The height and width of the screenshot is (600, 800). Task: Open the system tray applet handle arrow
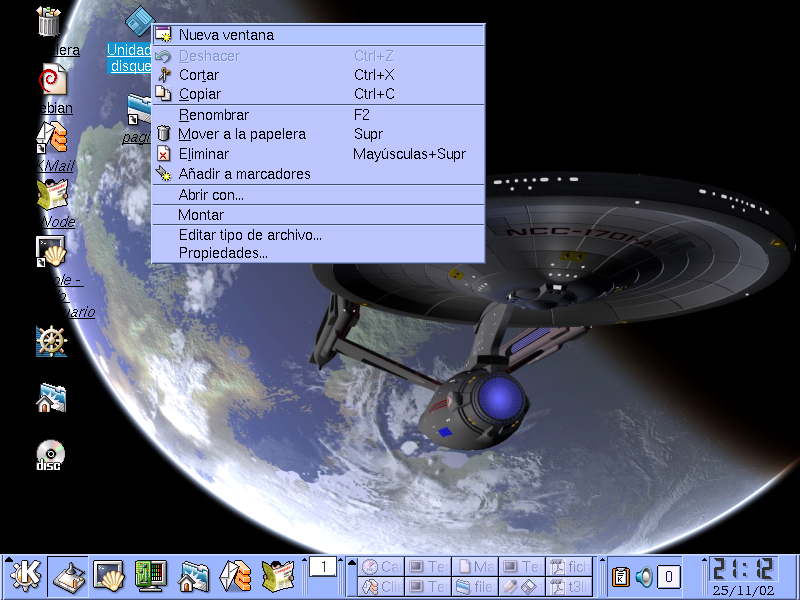[x=602, y=560]
